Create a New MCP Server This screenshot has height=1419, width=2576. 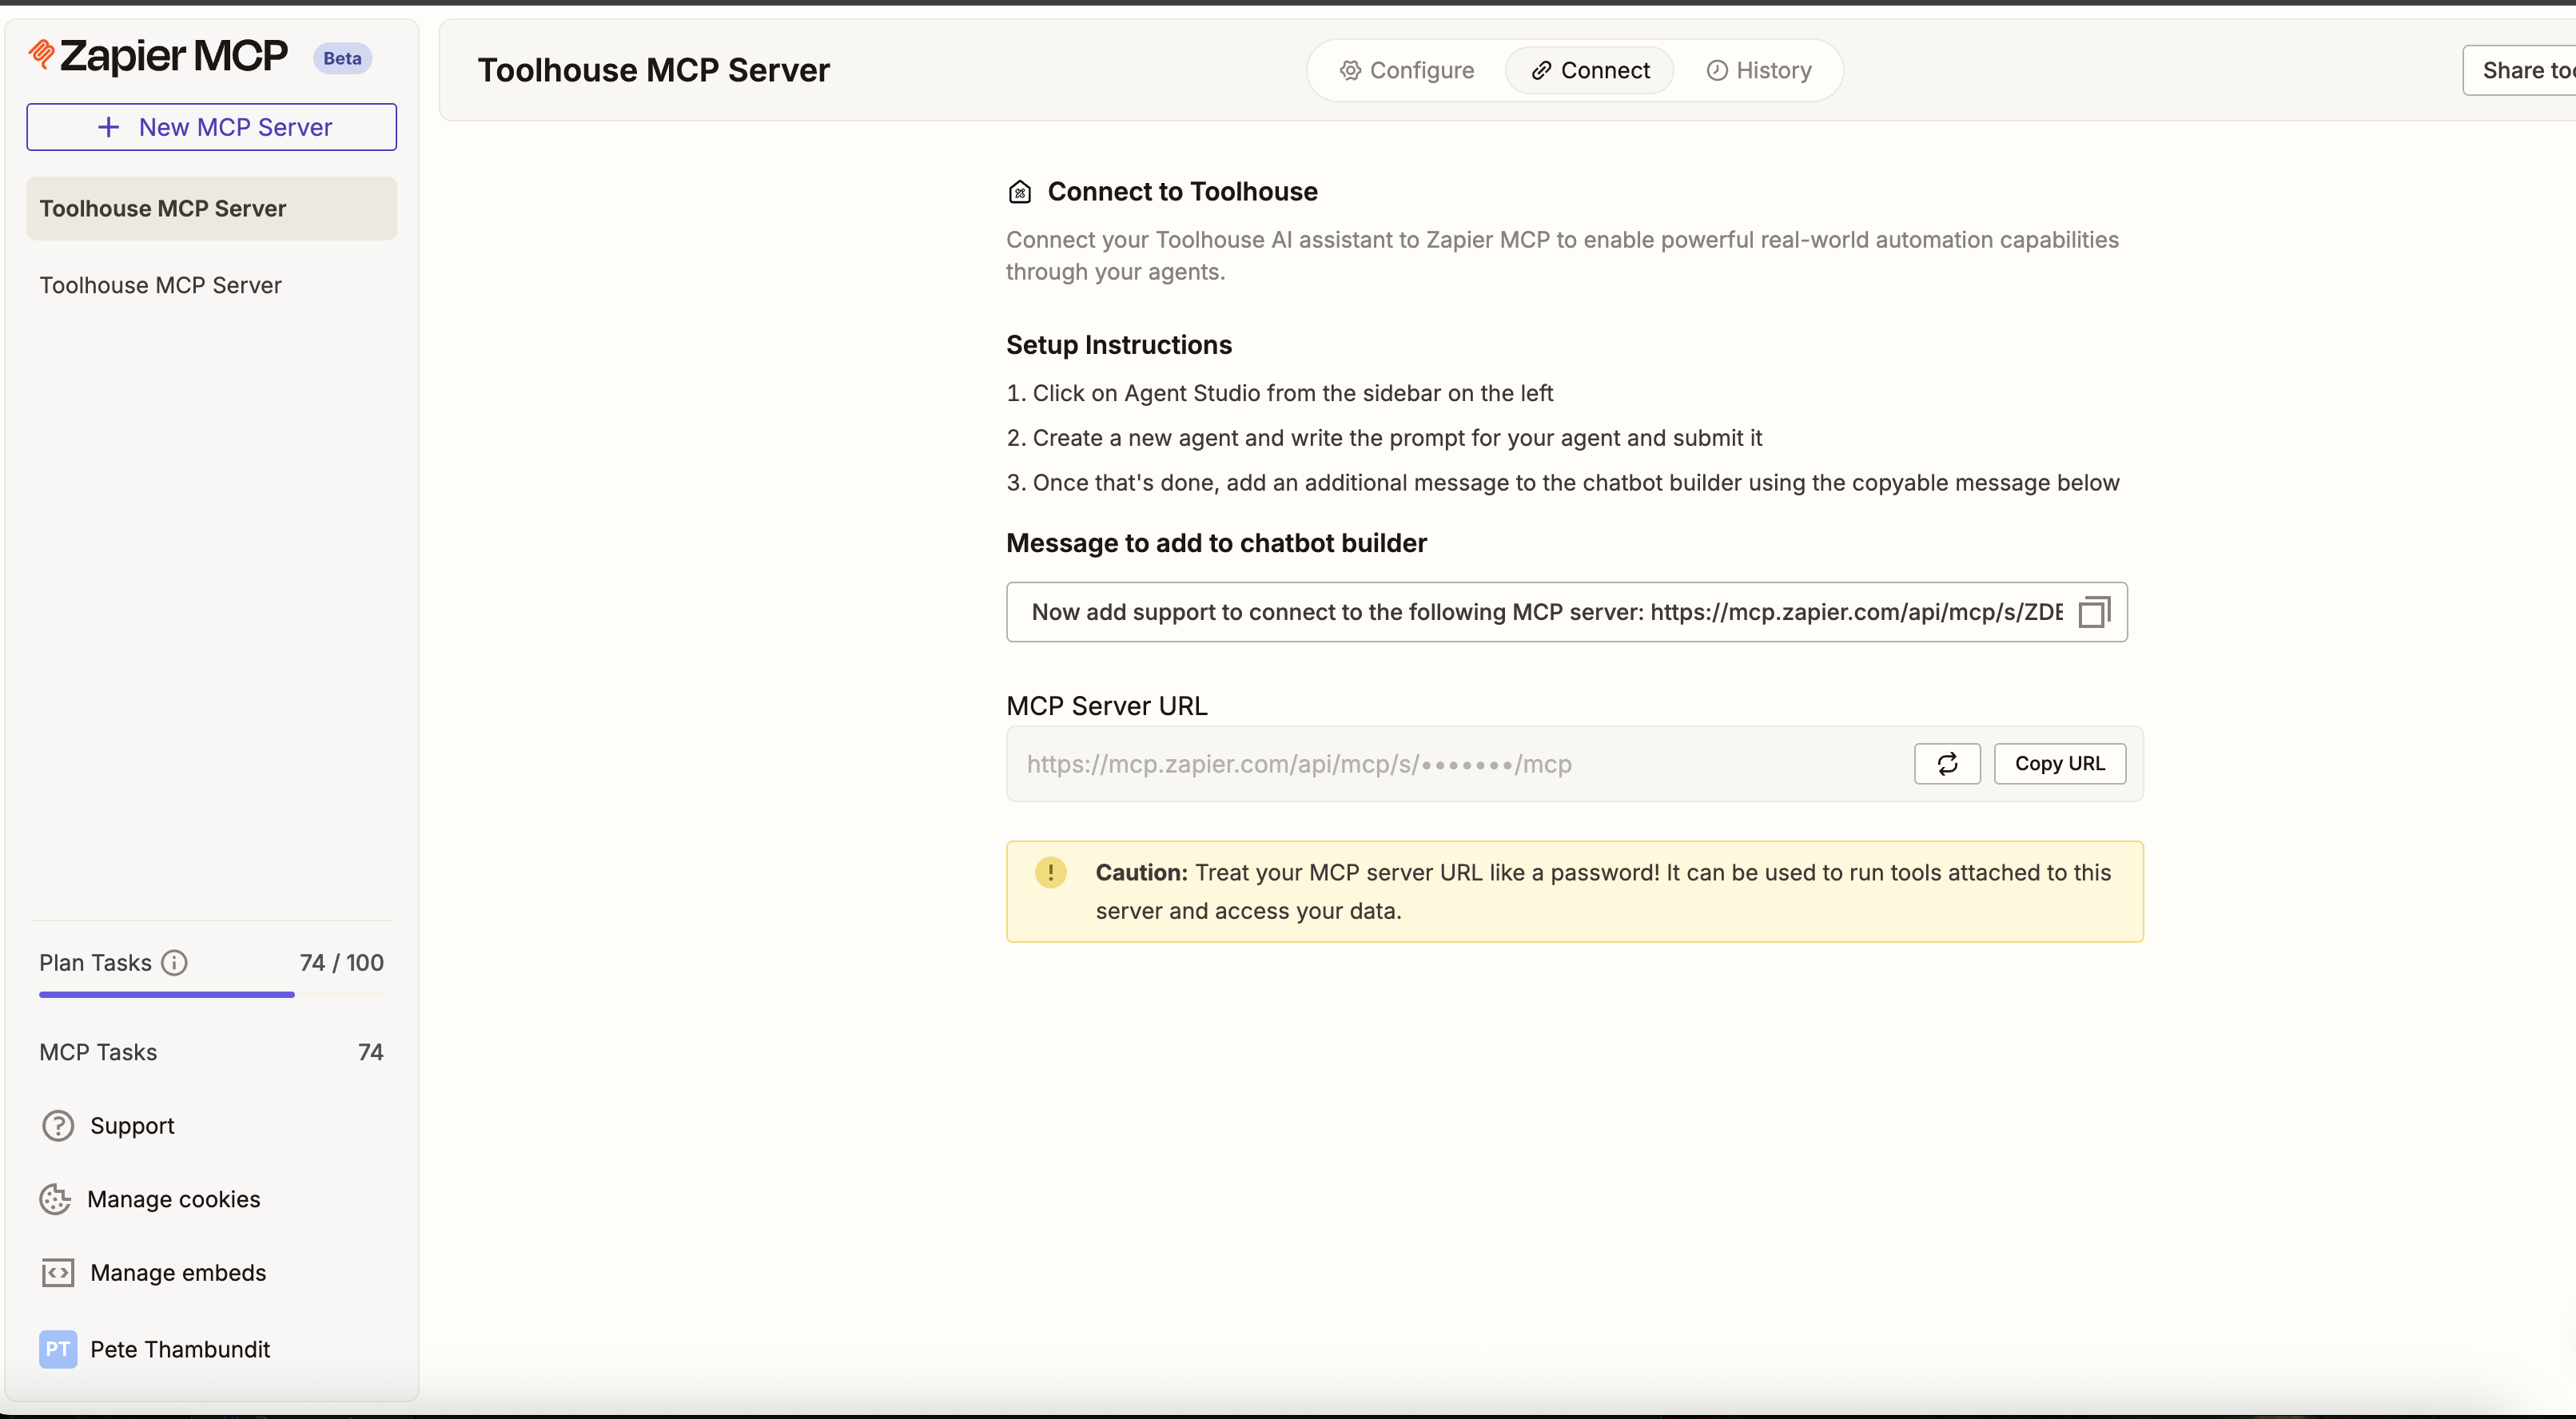[212, 127]
